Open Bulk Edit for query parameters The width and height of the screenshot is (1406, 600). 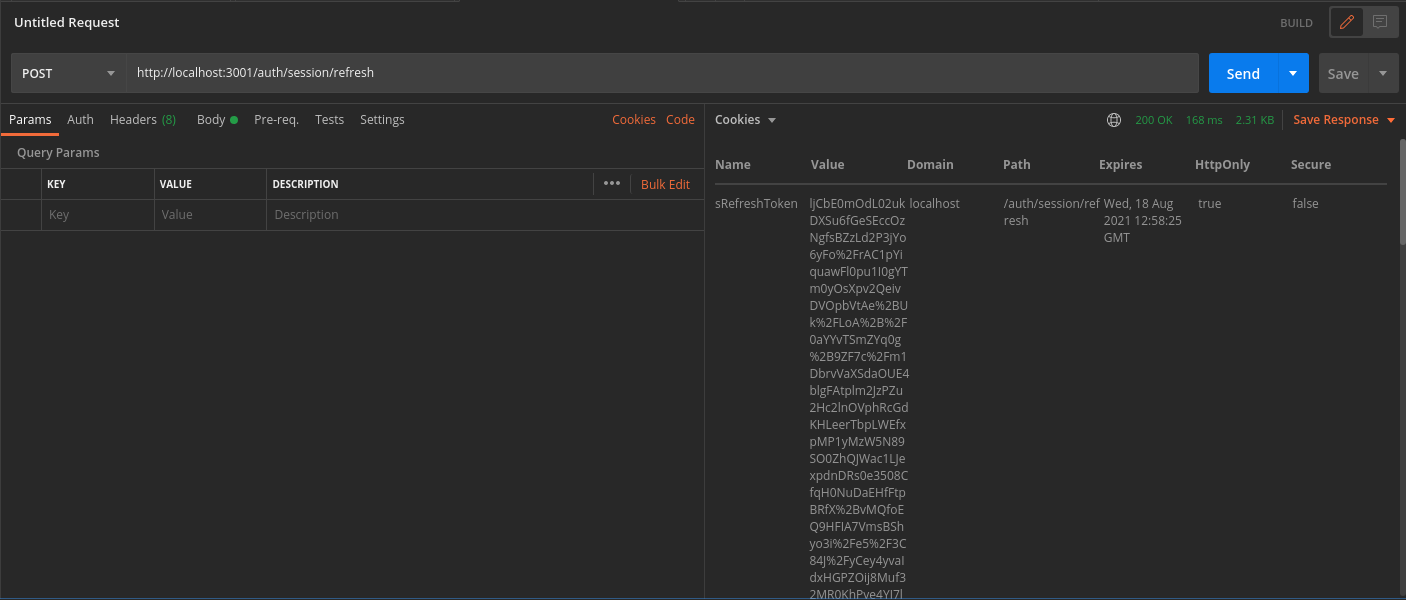(x=665, y=184)
